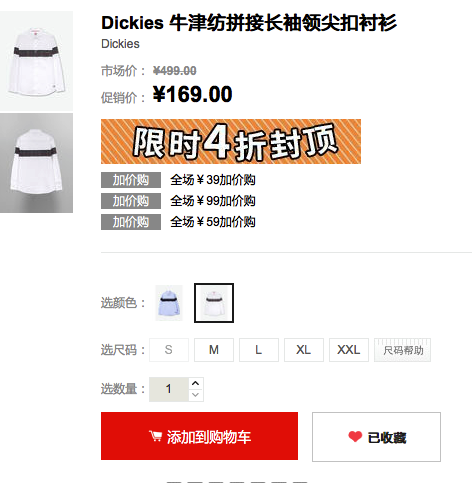472x483 pixels.
Task: Toggle the 已收藏 favorite button
Action: tap(376, 437)
